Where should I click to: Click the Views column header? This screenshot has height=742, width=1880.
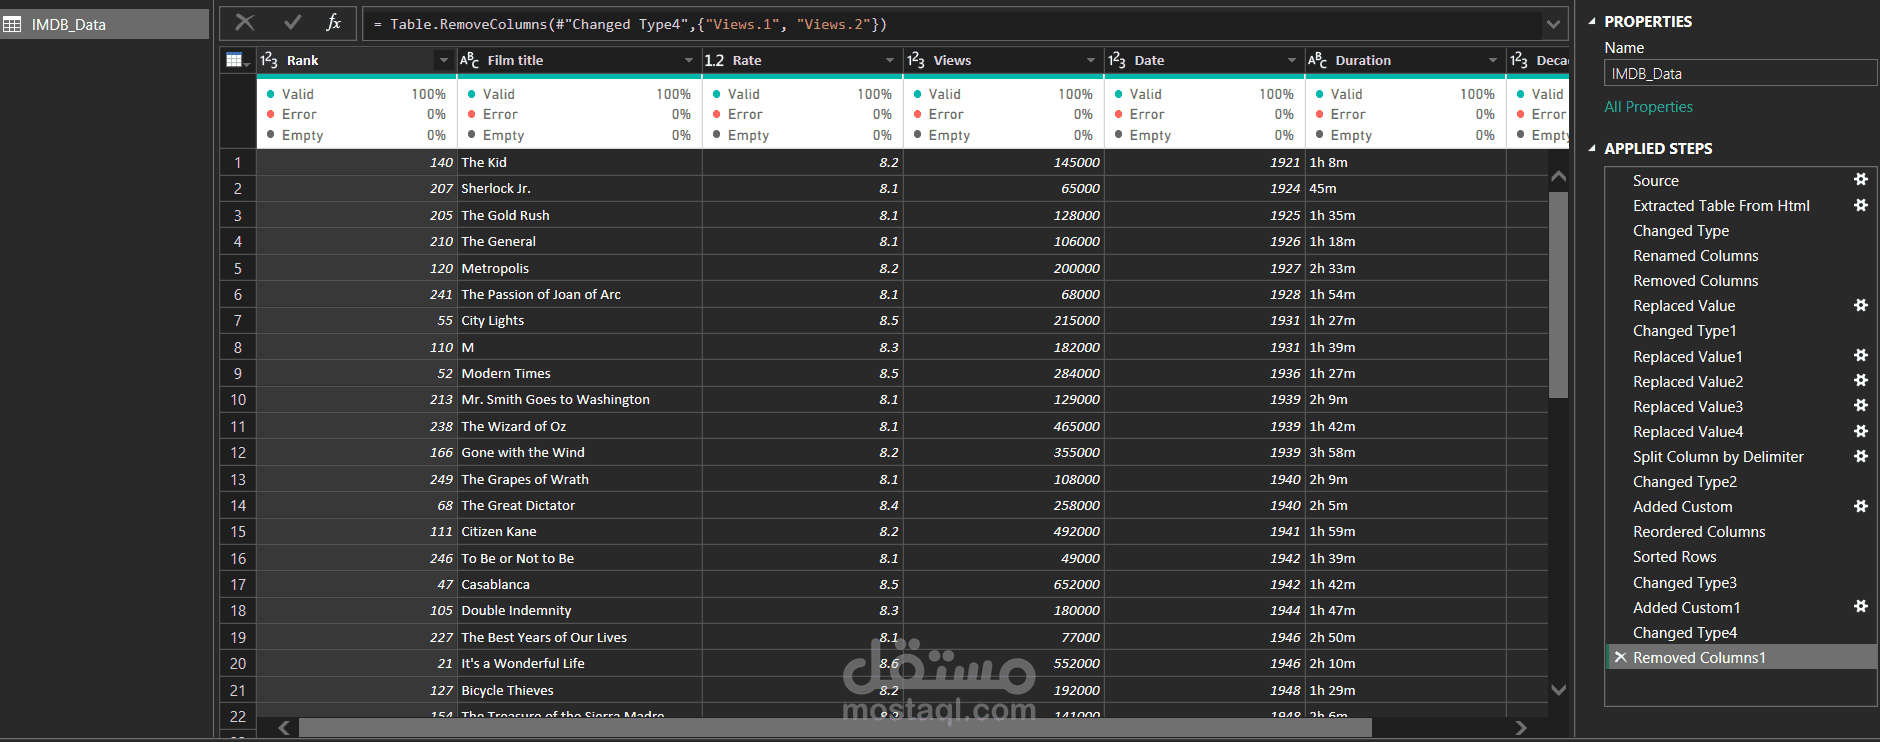pos(1004,60)
